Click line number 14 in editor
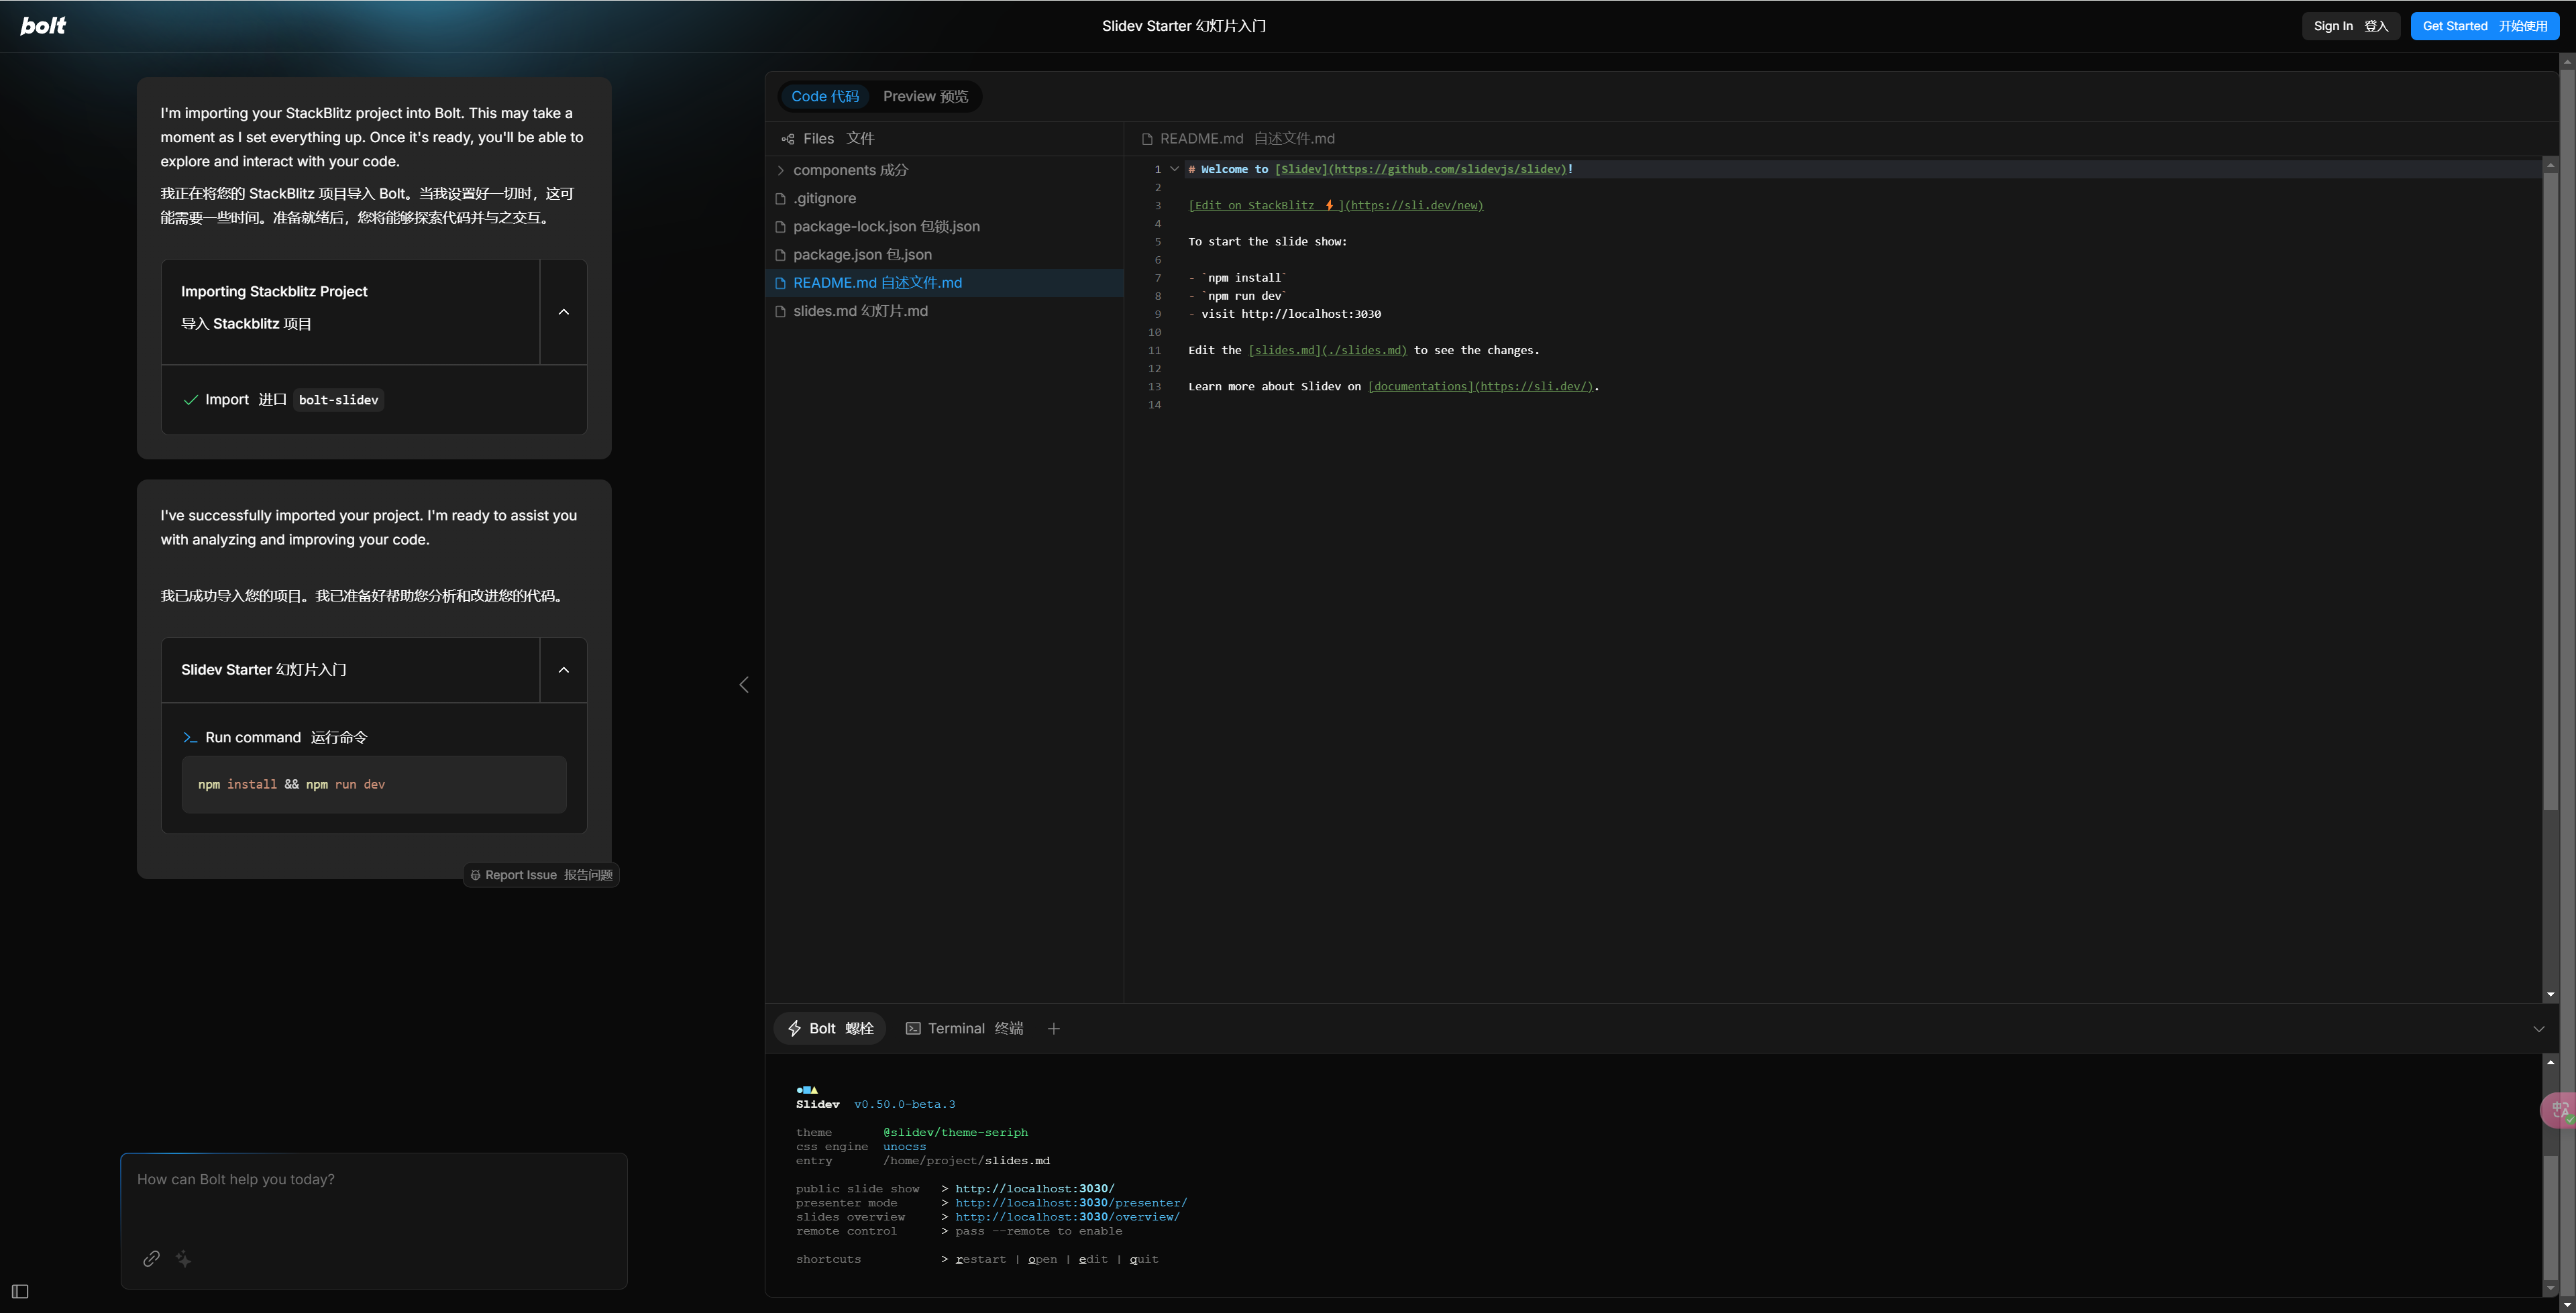This screenshot has width=2576, height=1313. point(1155,404)
